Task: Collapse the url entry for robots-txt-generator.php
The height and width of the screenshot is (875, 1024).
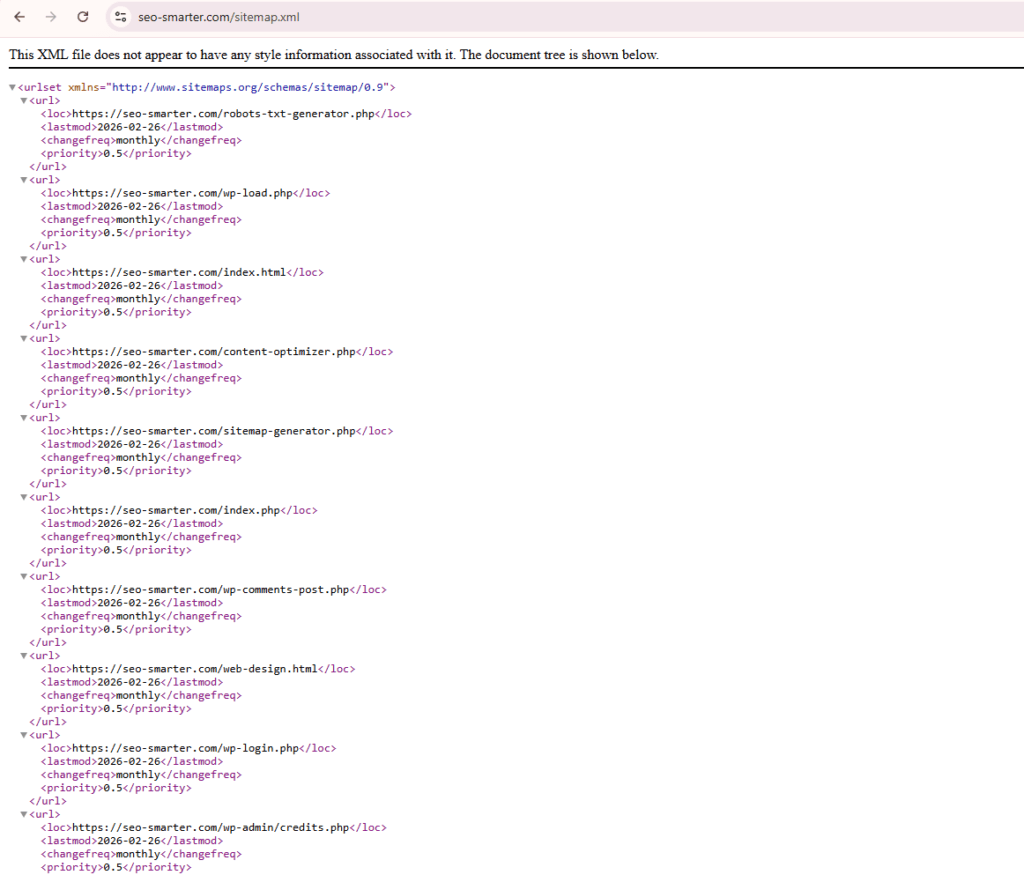Action: tap(24, 101)
